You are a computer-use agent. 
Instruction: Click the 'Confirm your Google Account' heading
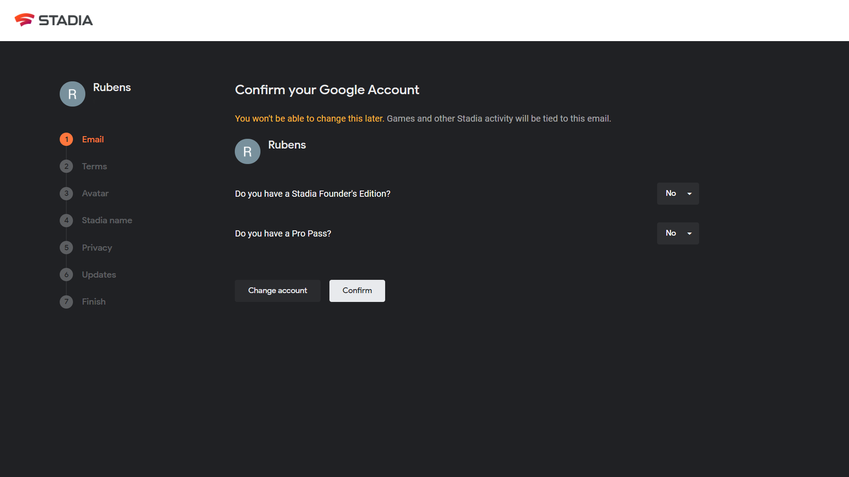coord(327,90)
